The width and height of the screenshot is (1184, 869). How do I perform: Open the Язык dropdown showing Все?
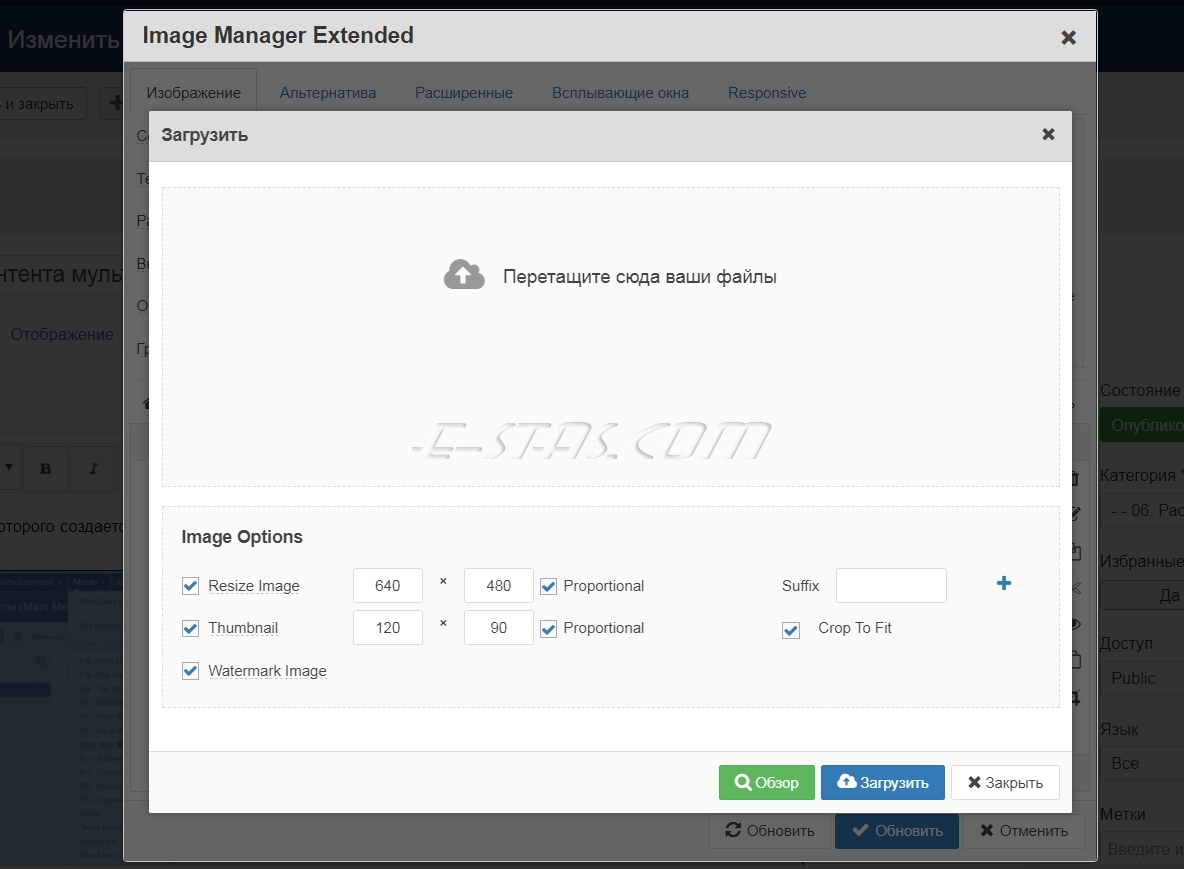click(x=1142, y=763)
